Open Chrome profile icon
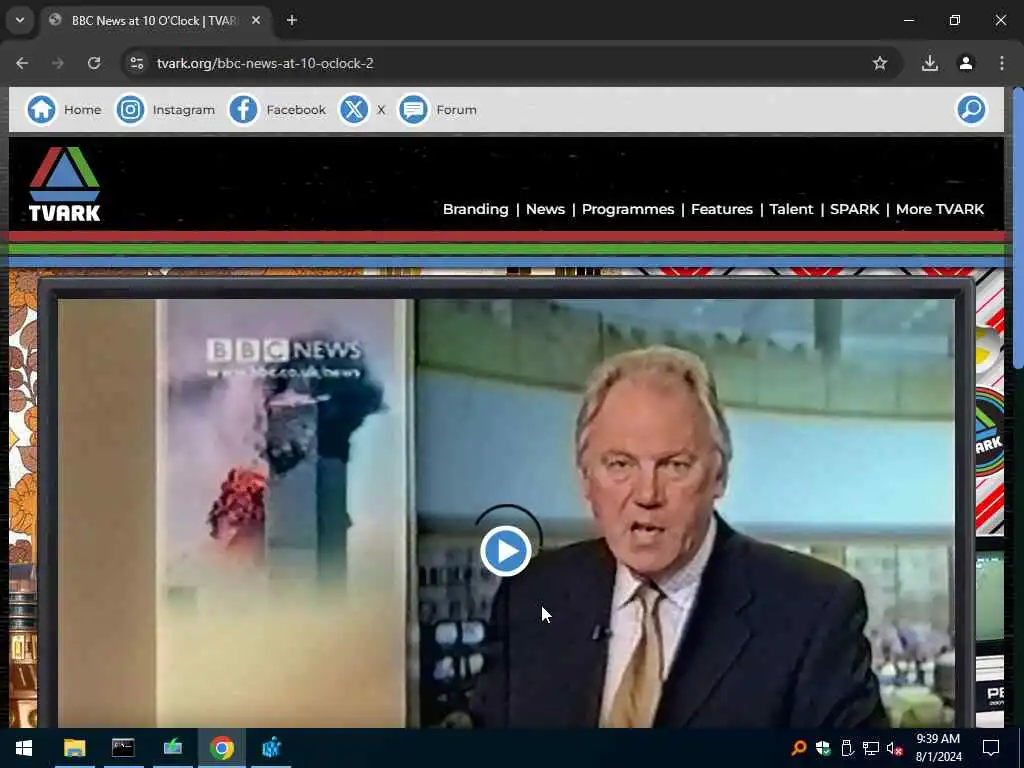Screen dimensions: 1024x768 click(x=966, y=63)
